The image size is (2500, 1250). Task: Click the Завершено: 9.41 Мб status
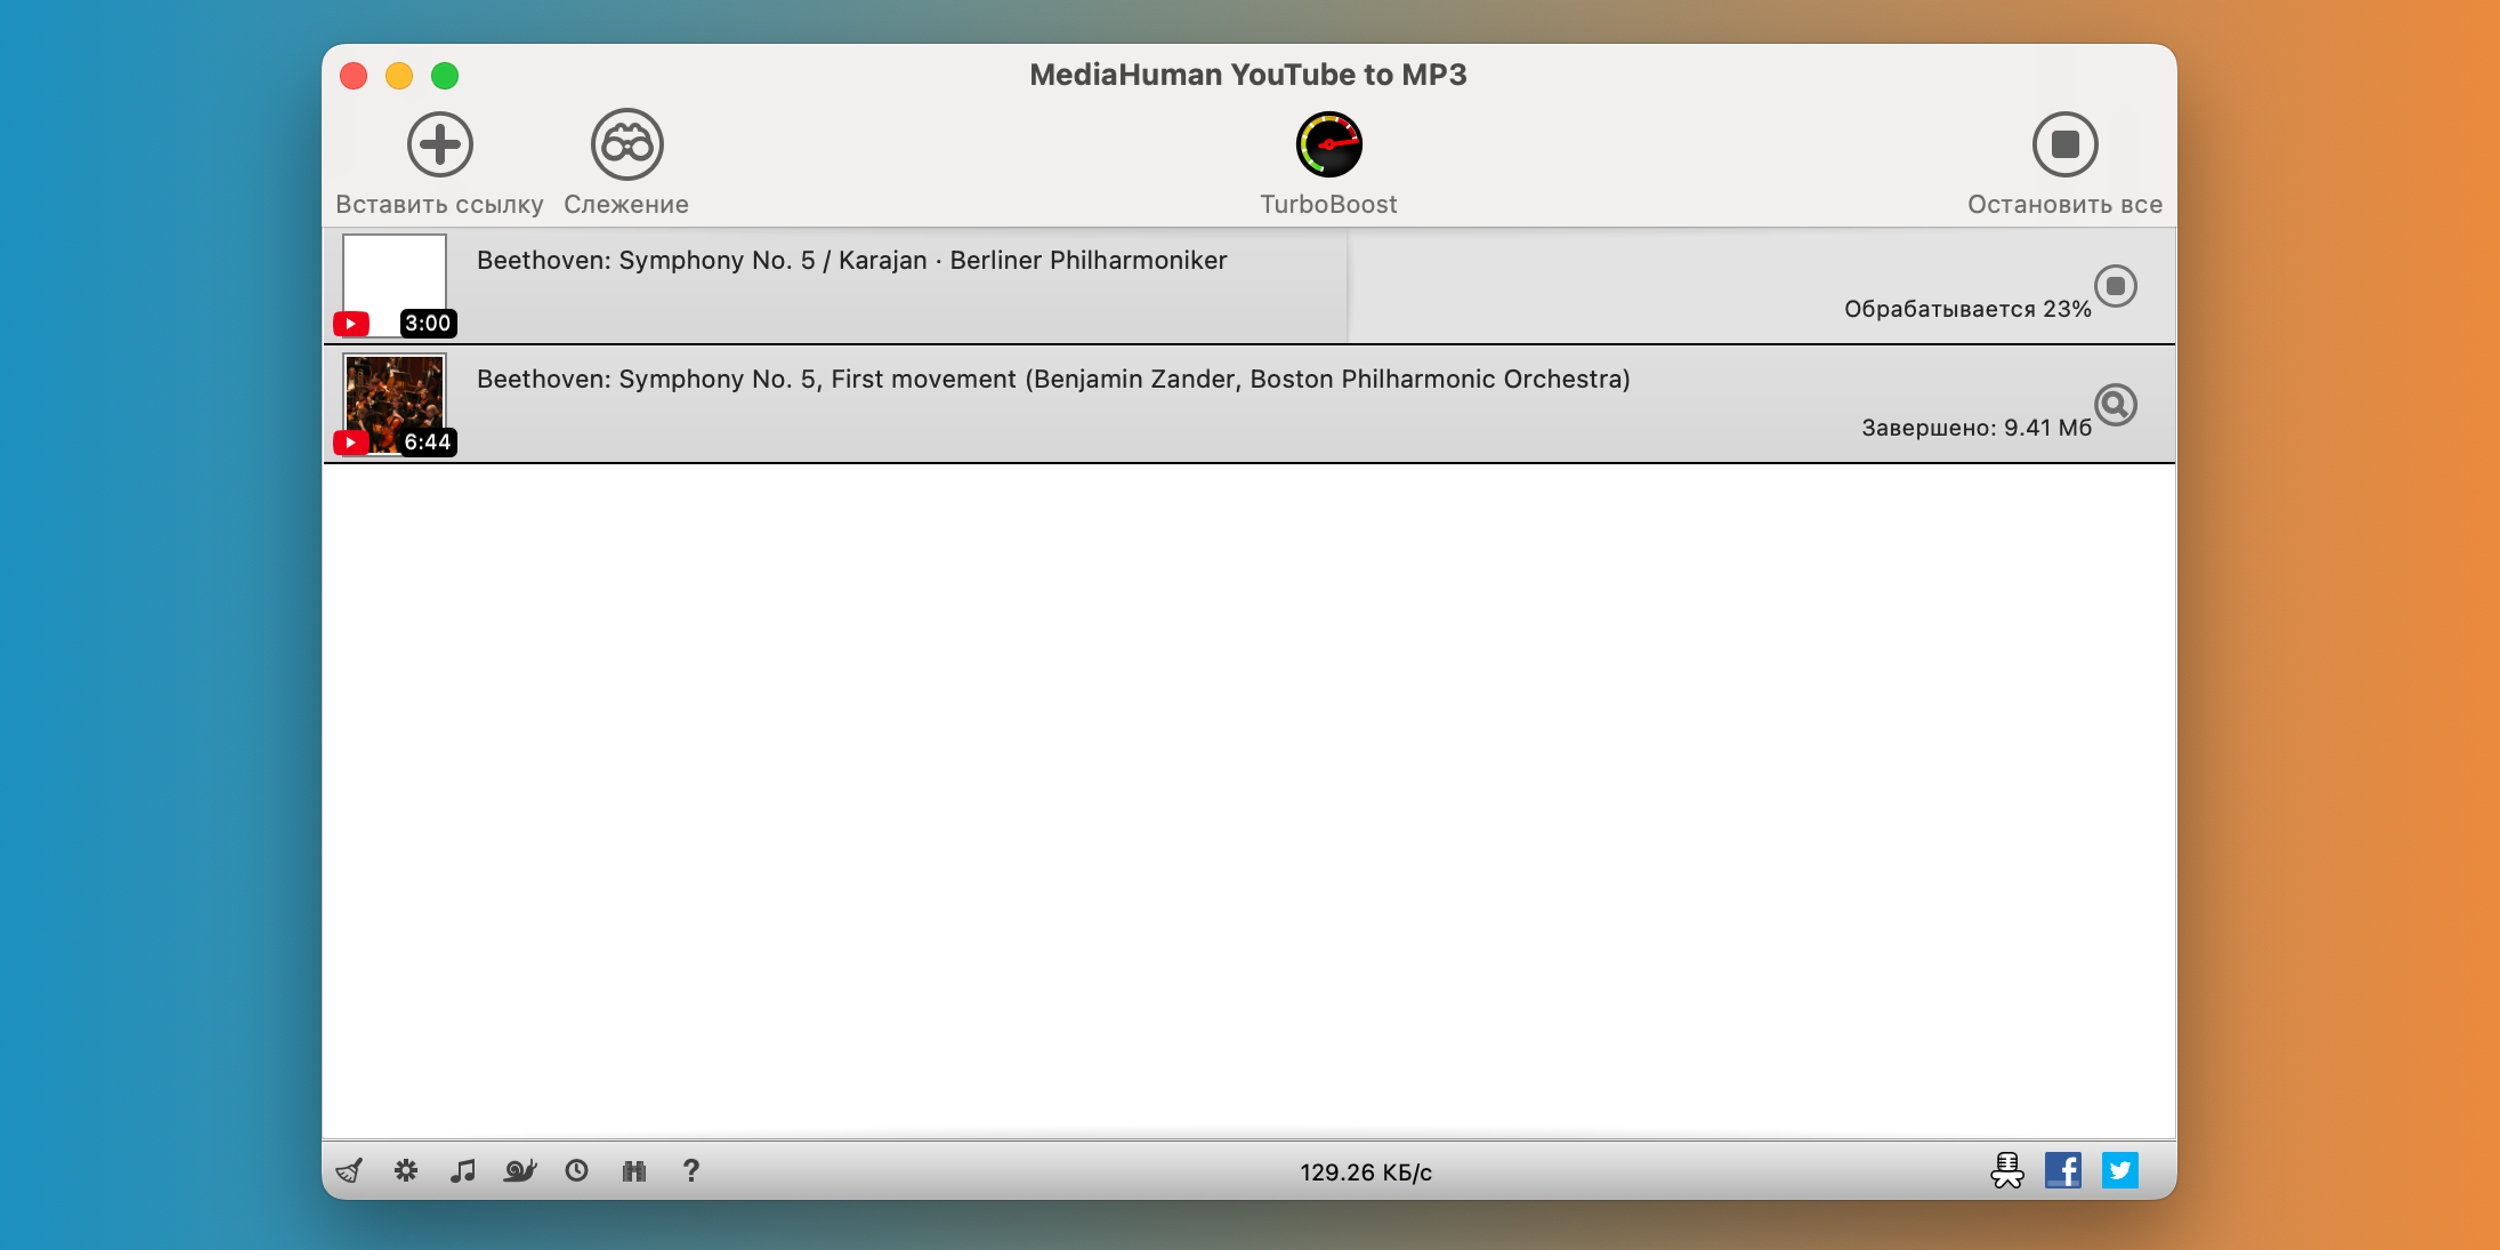point(1976,428)
